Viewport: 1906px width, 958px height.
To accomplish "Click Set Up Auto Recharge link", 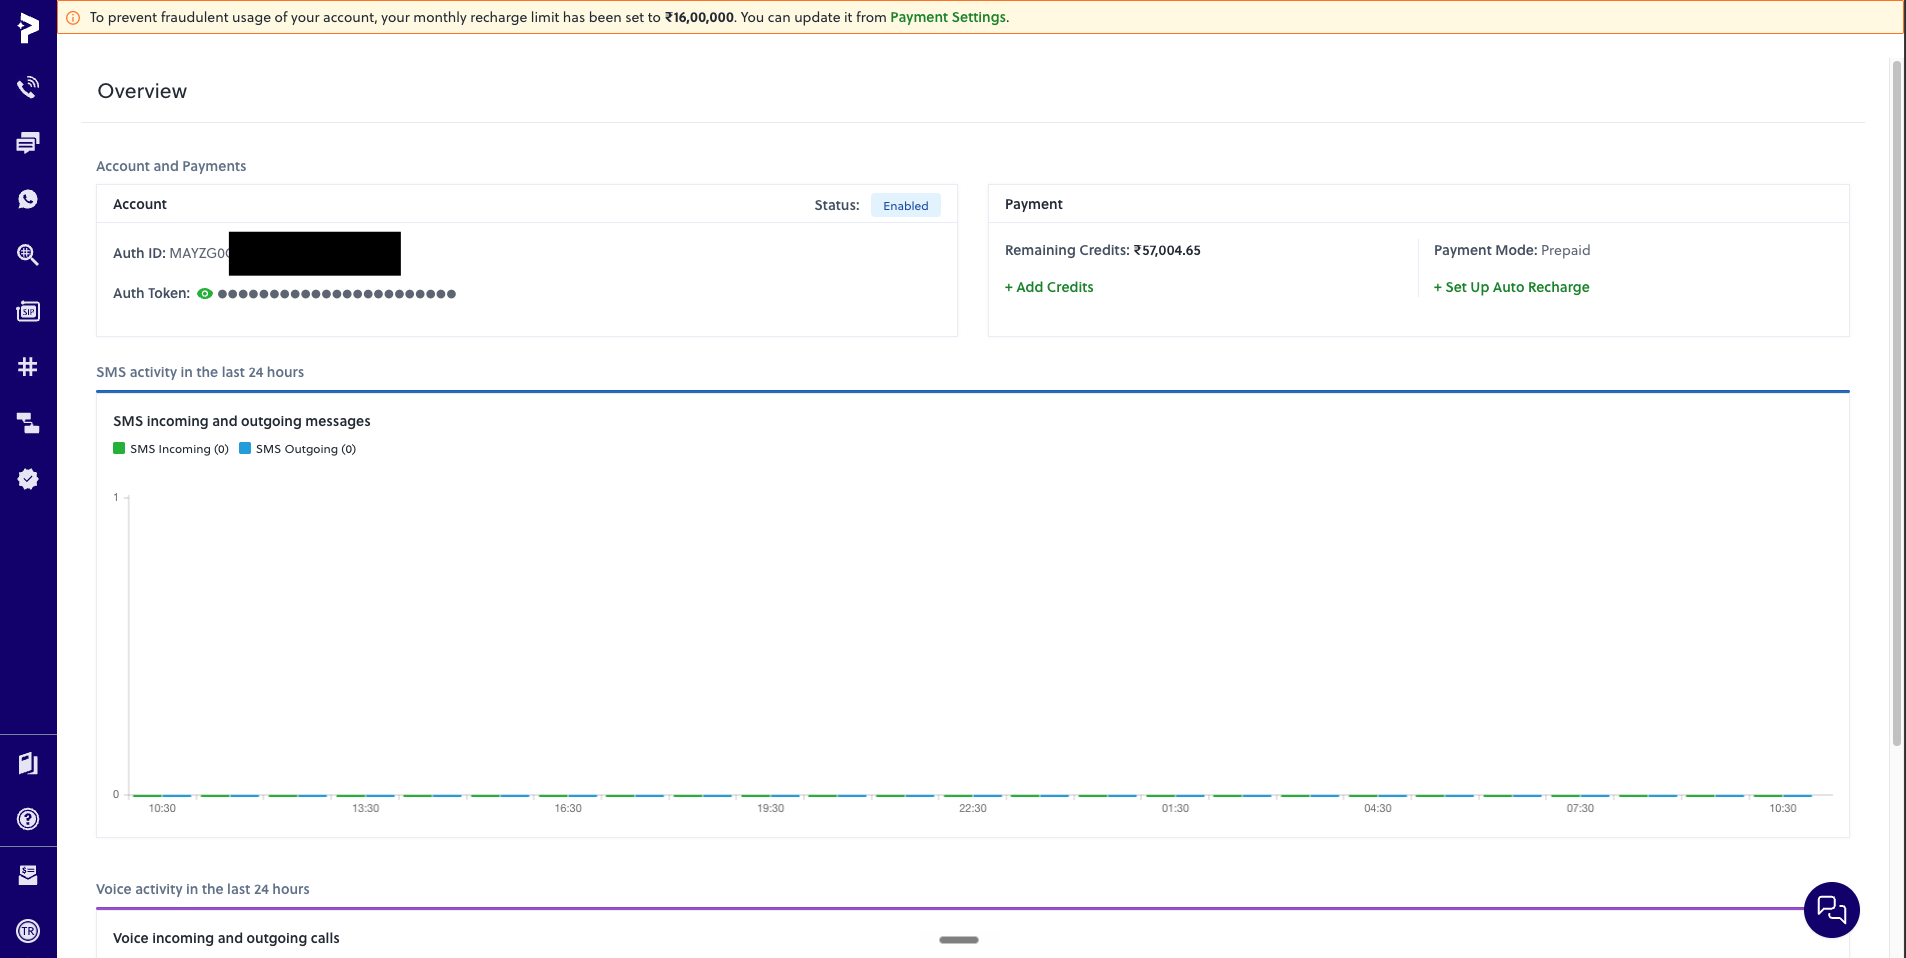I will pyautogui.click(x=1511, y=287).
